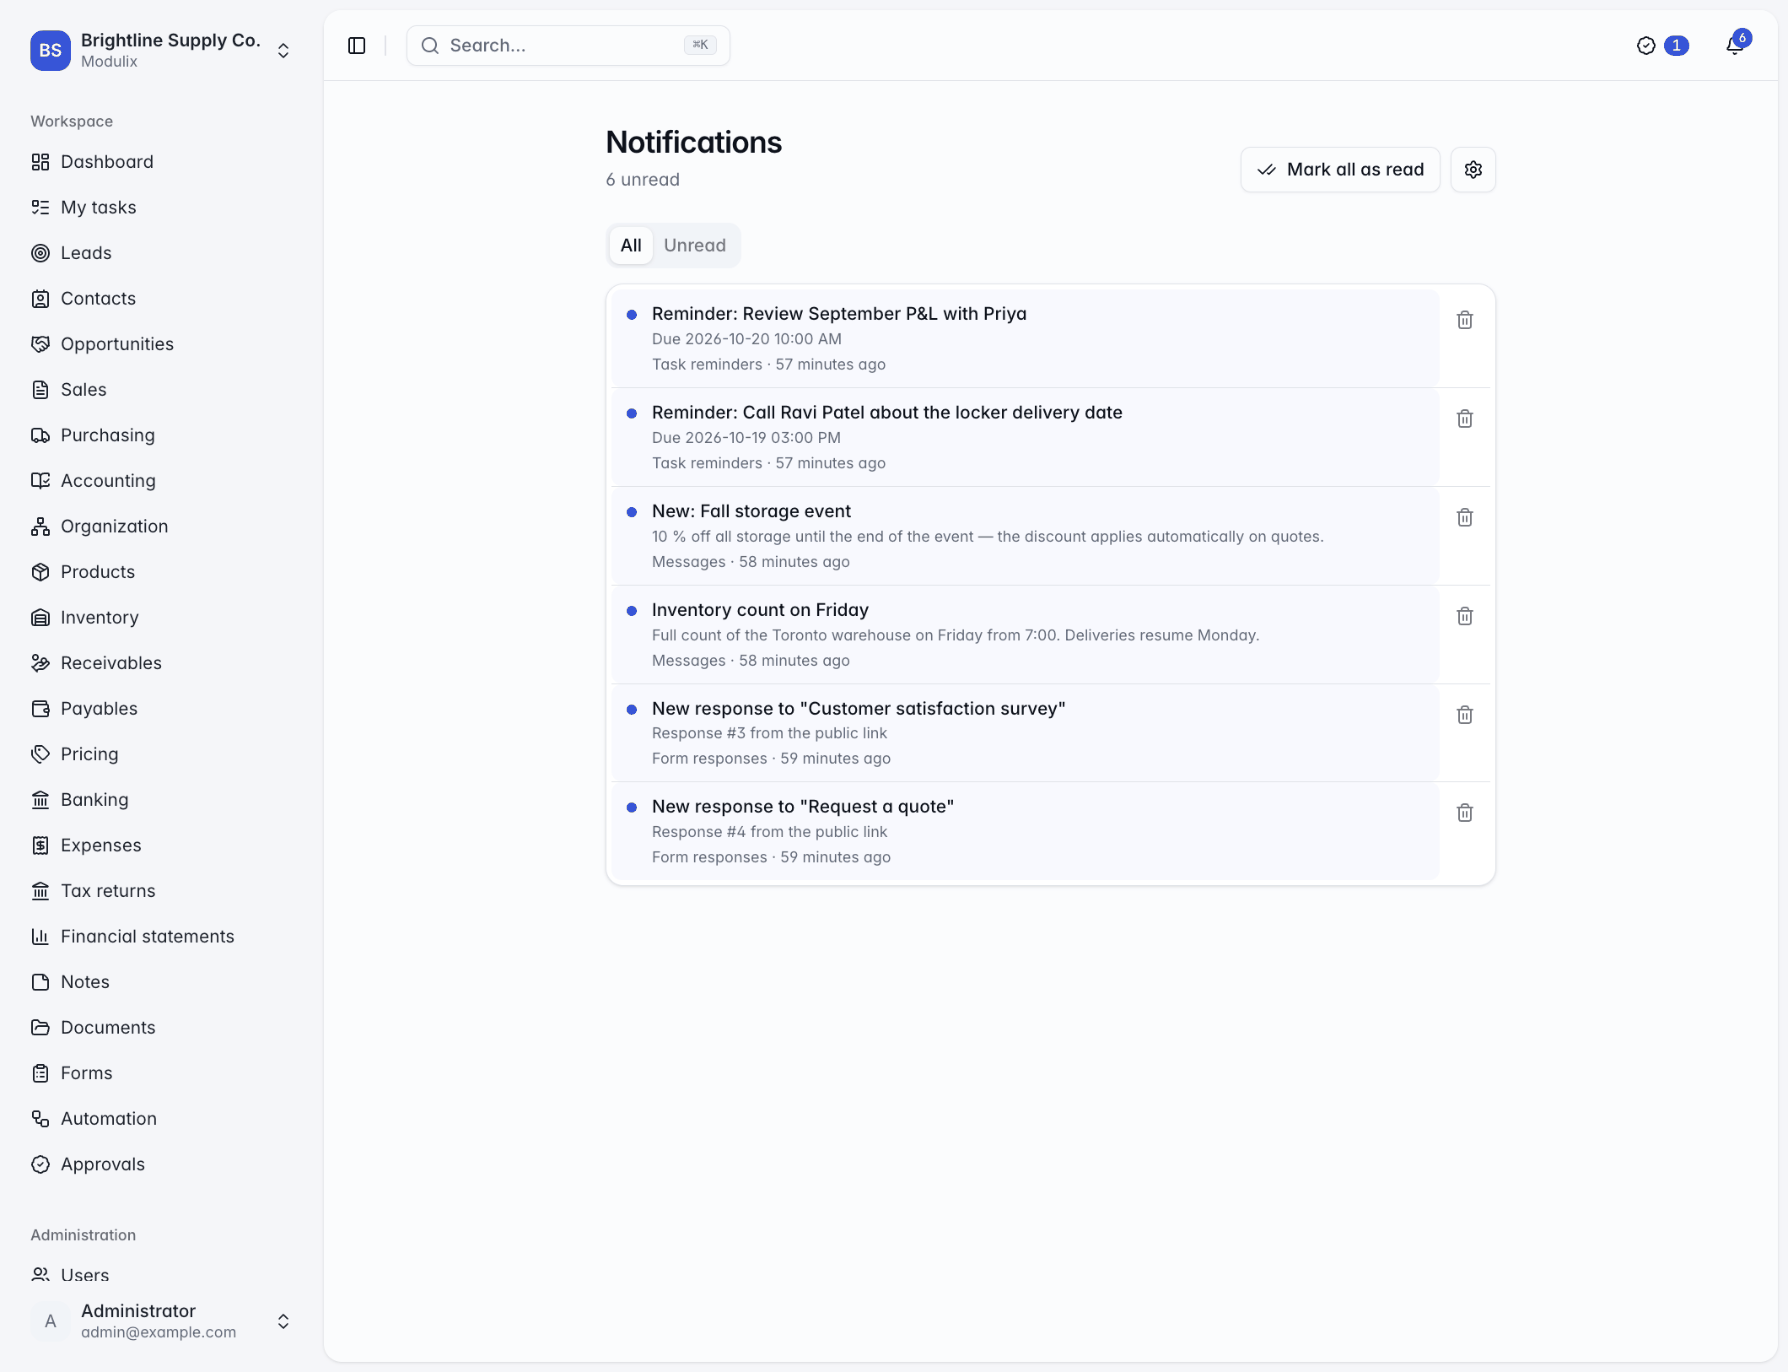The image size is (1788, 1372).
Task: Go to the Forms section
Action: pos(160,1073)
